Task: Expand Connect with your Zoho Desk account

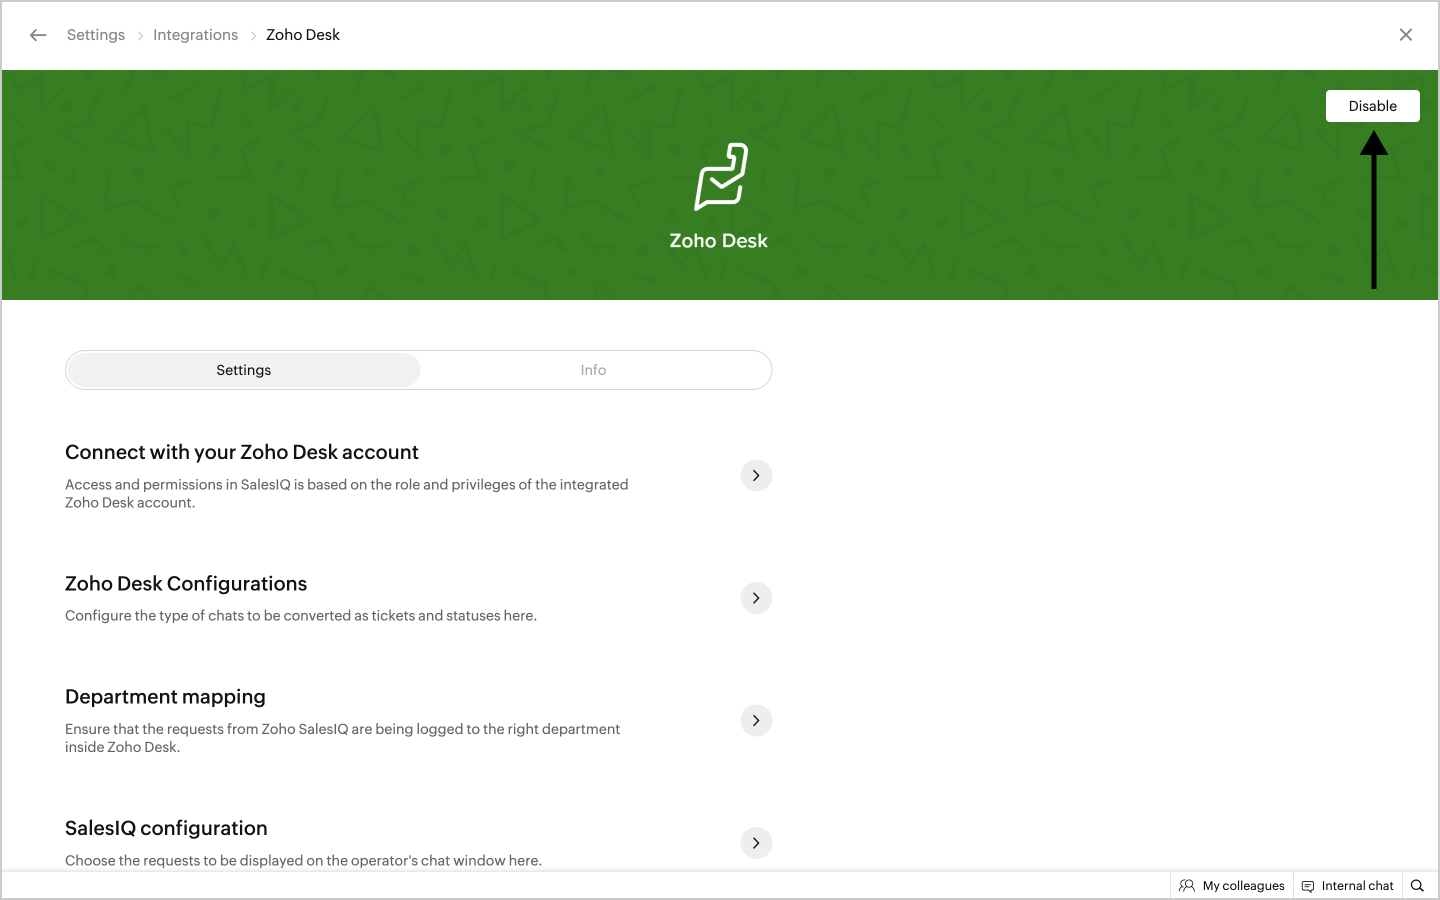Action: pos(756,476)
